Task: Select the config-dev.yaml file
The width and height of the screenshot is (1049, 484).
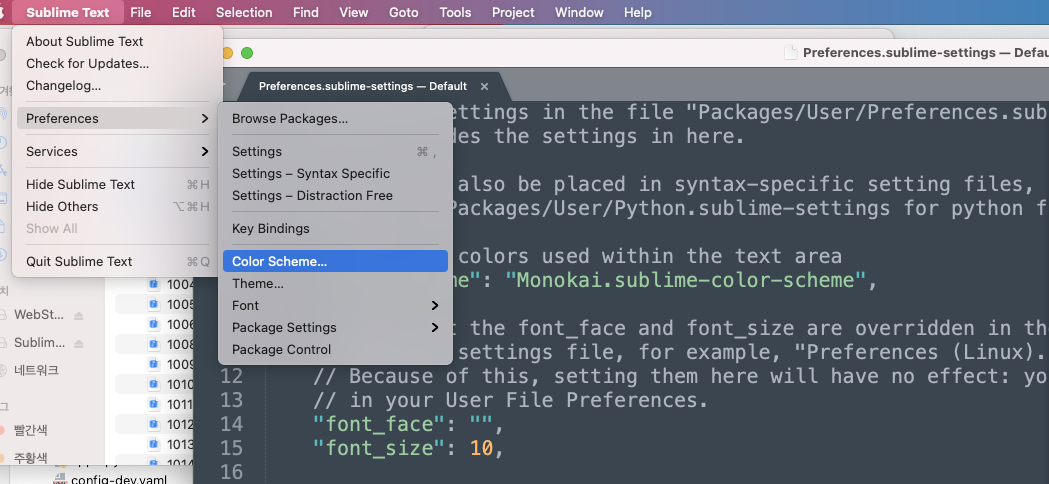Action: tap(119, 479)
